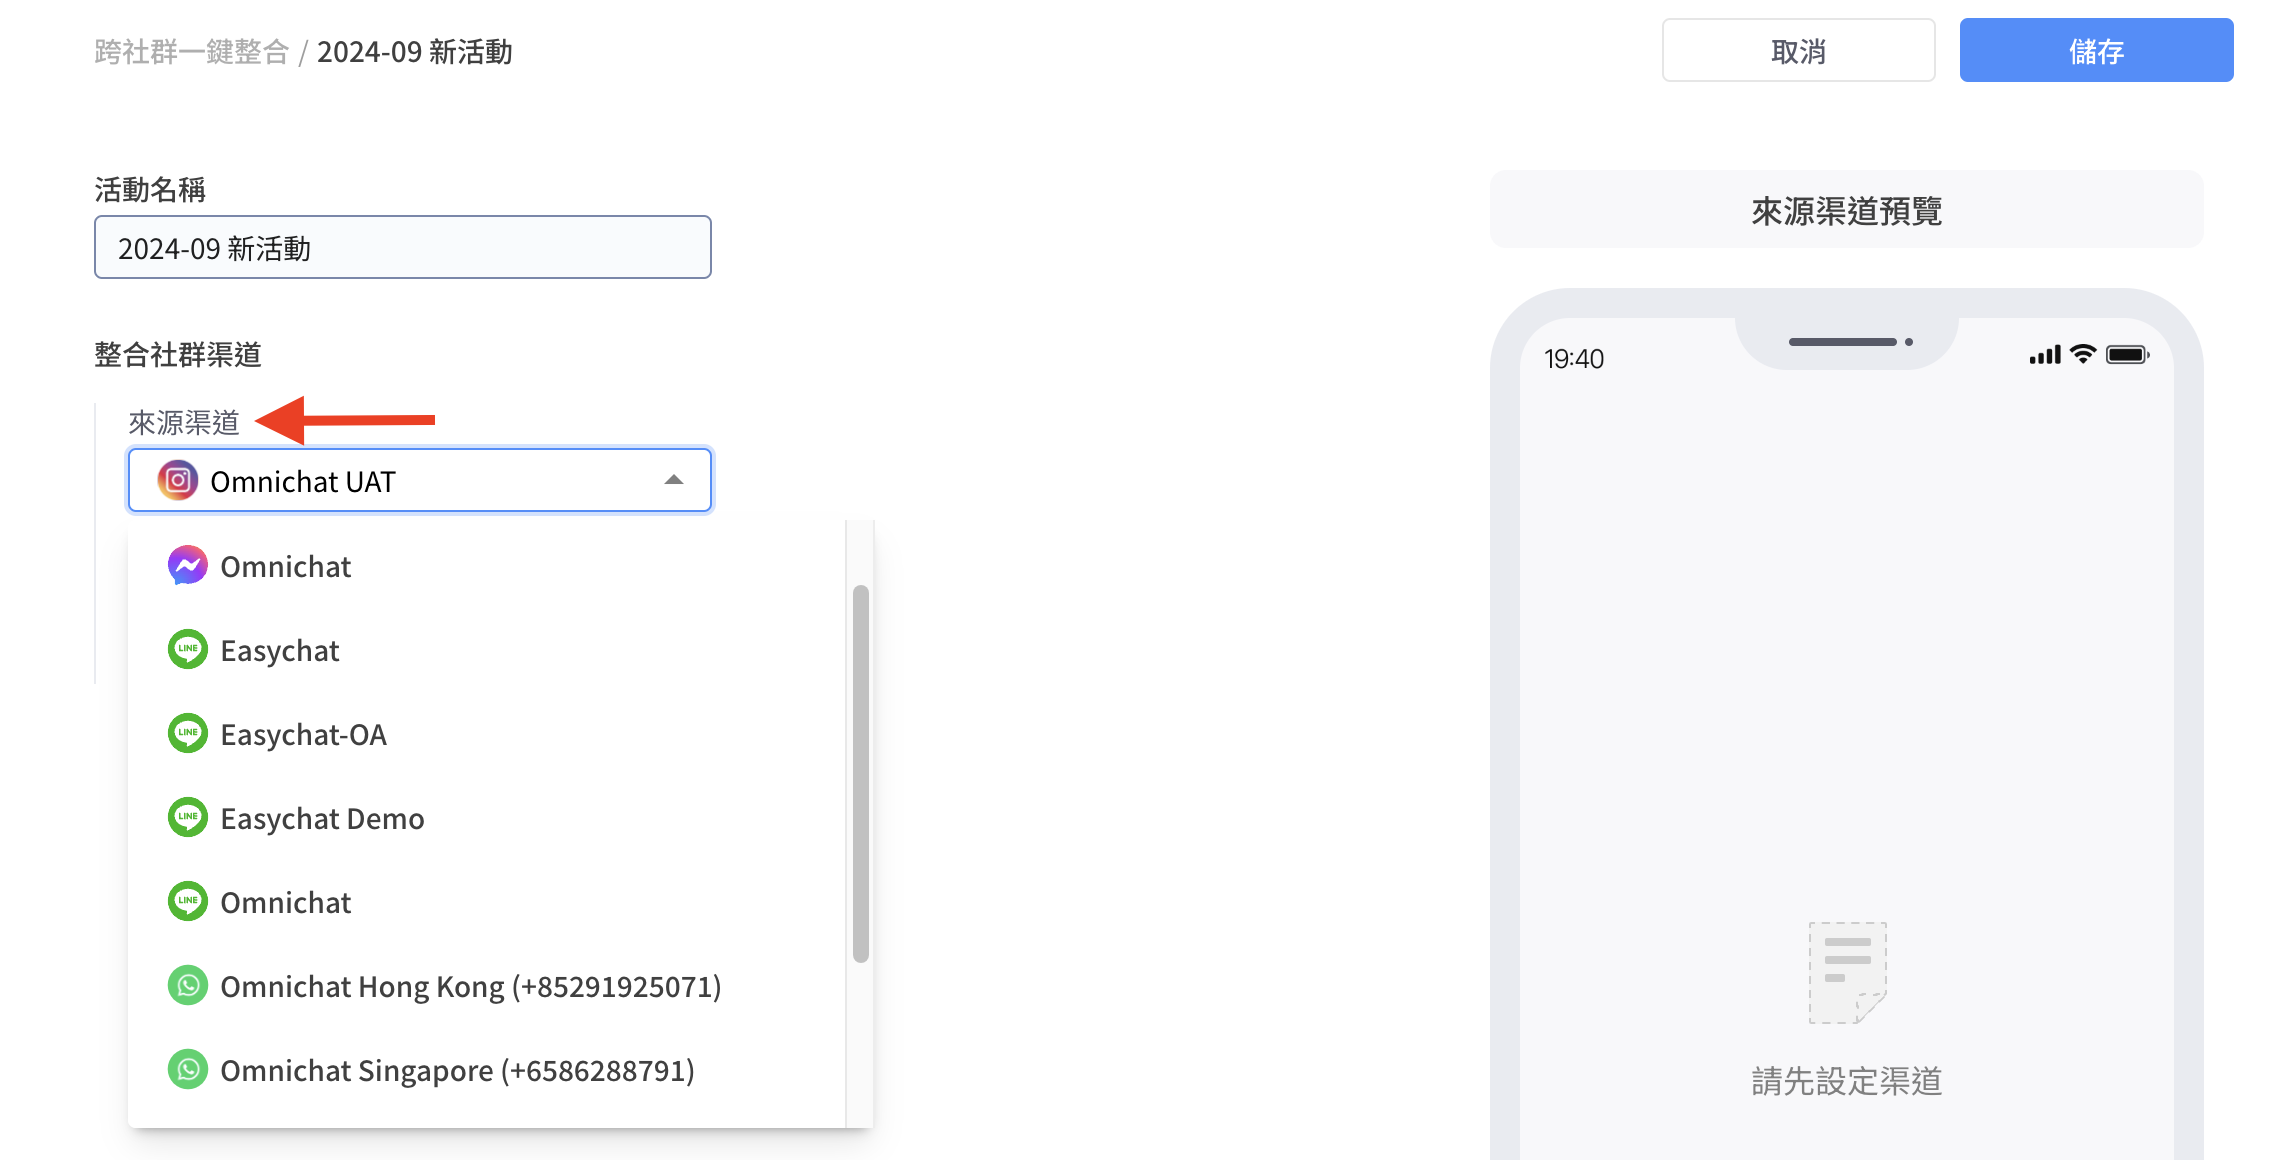Focus the 活動名稱 campaign name input field
The image size is (2284, 1160).
[402, 248]
